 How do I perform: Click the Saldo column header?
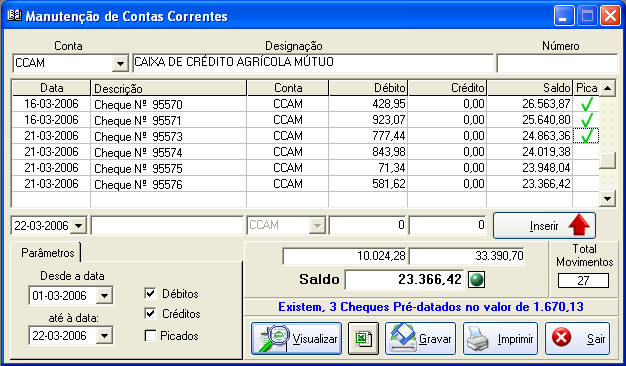pyautogui.click(x=530, y=88)
